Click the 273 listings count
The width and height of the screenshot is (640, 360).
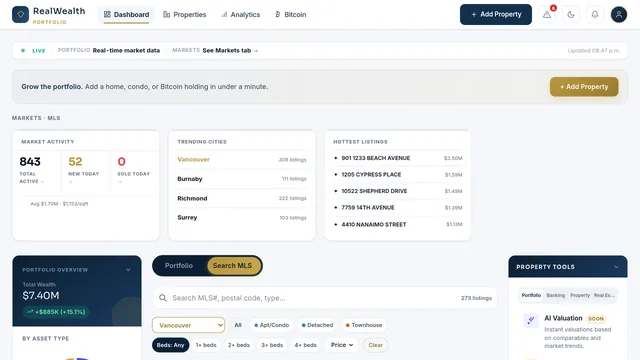click(476, 298)
